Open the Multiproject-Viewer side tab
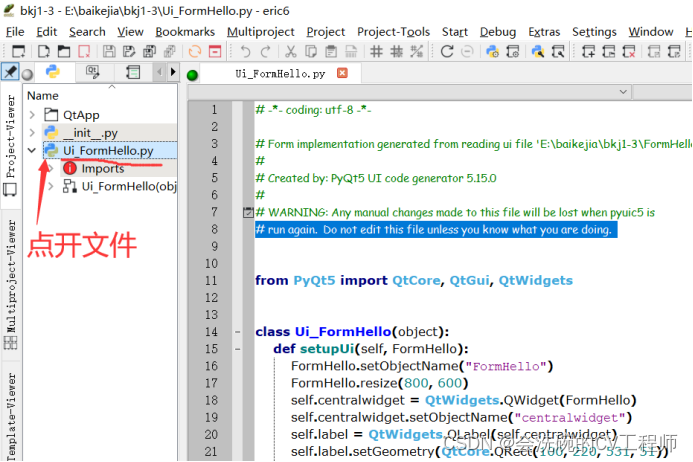 (10, 283)
